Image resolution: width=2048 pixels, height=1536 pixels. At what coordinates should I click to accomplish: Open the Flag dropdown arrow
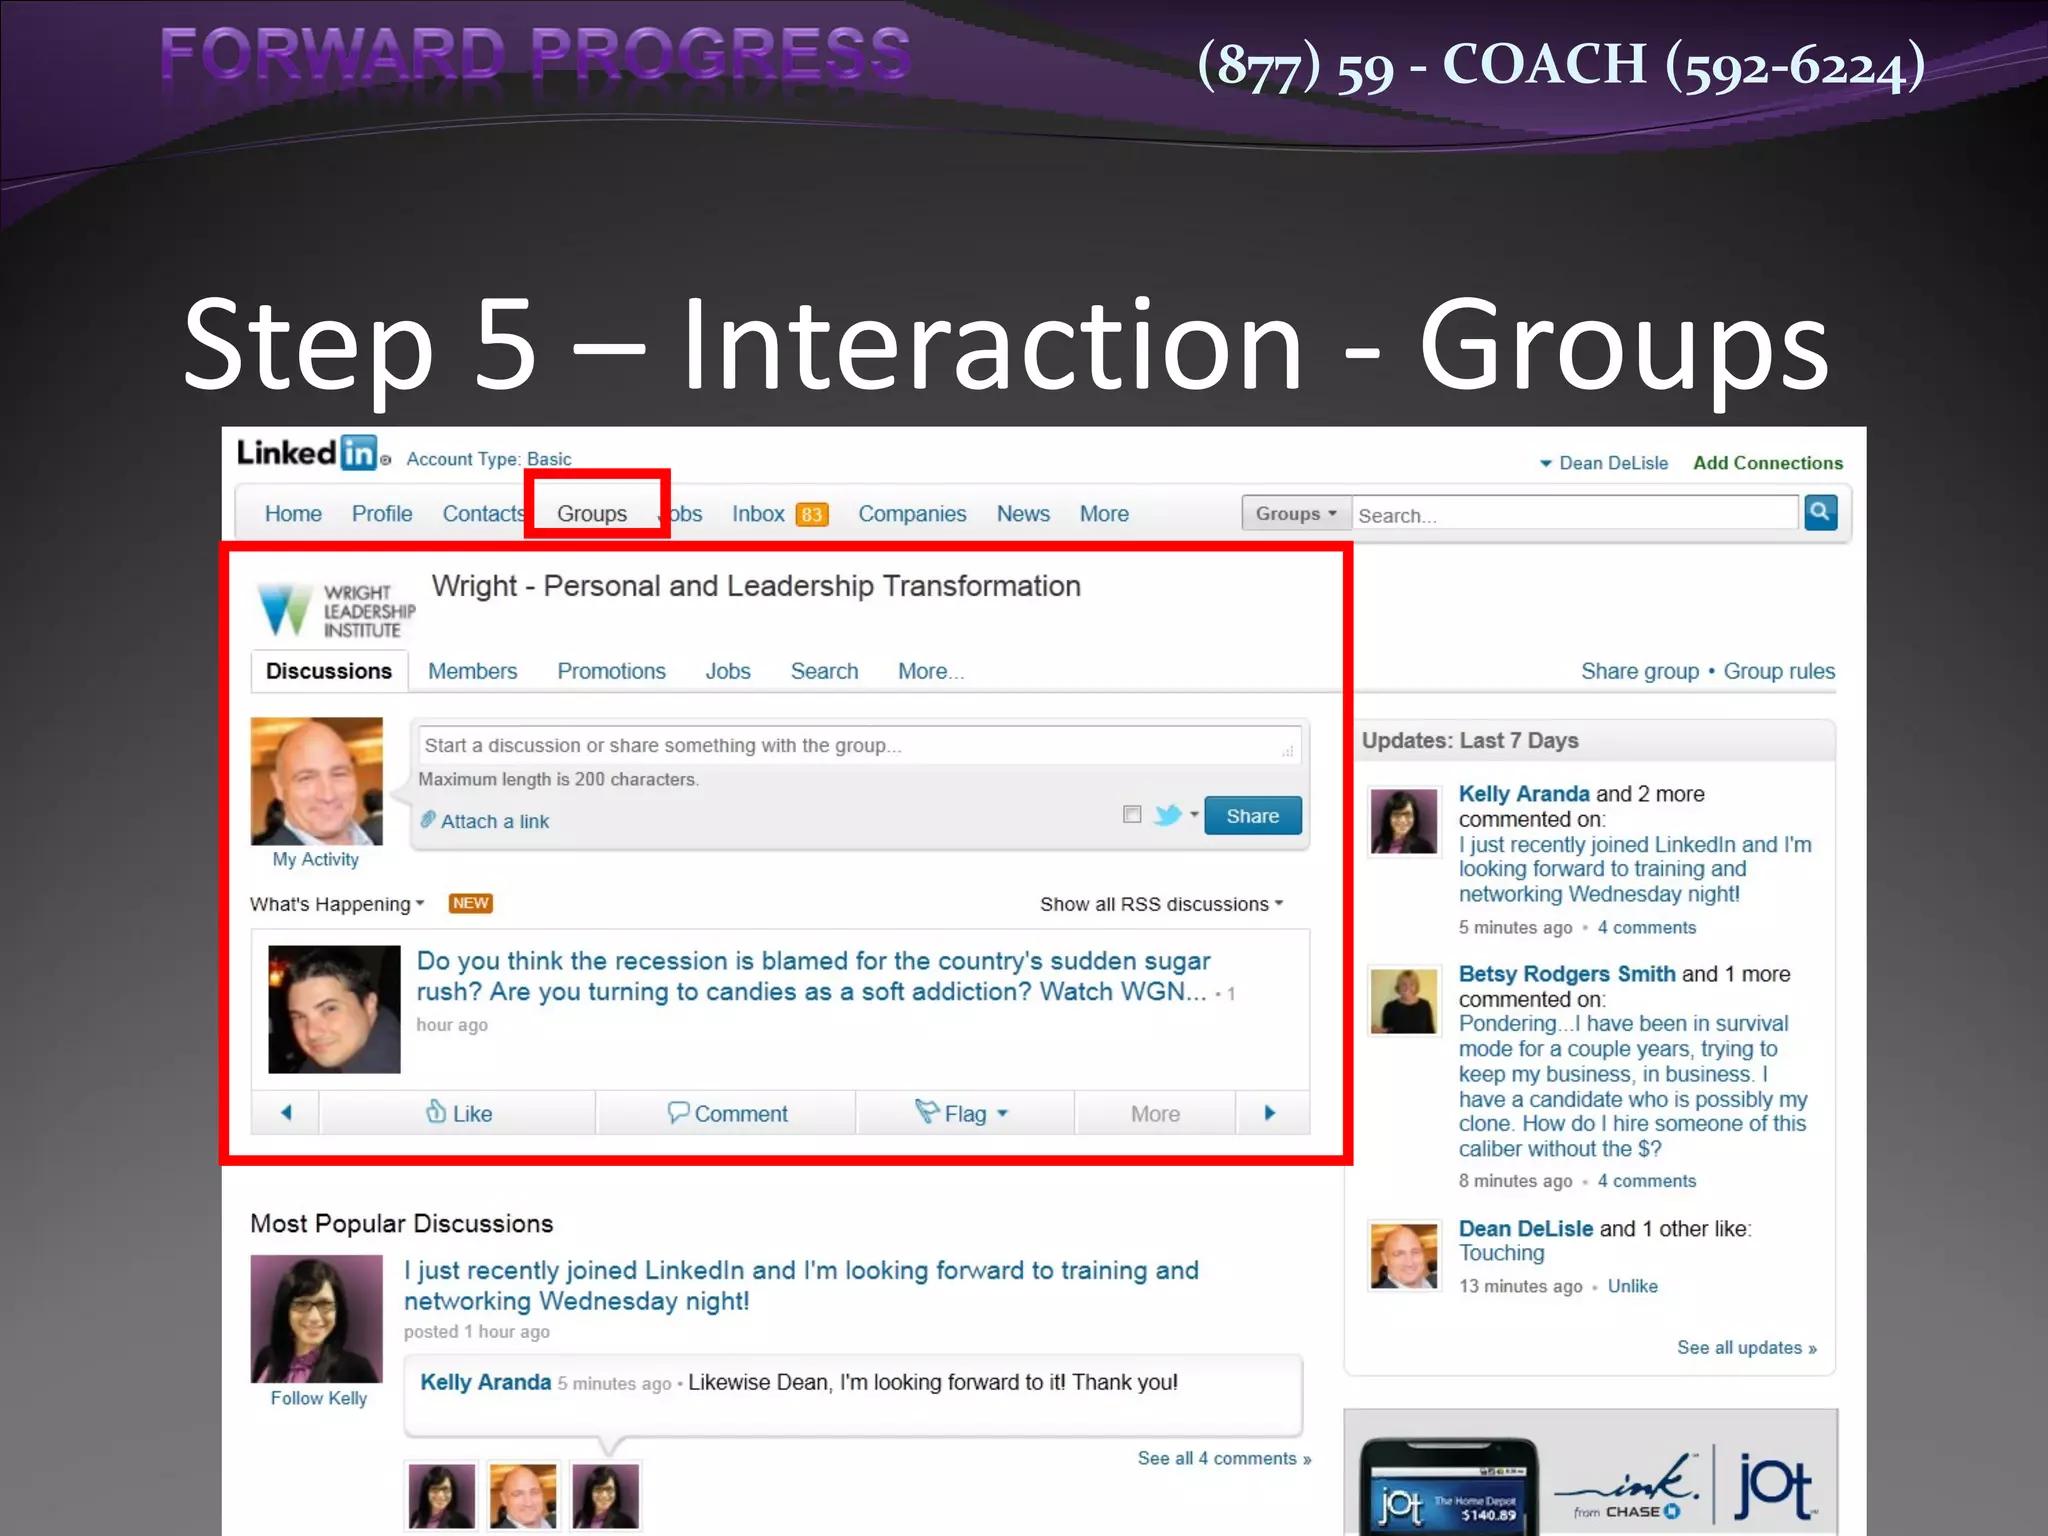[1003, 1113]
